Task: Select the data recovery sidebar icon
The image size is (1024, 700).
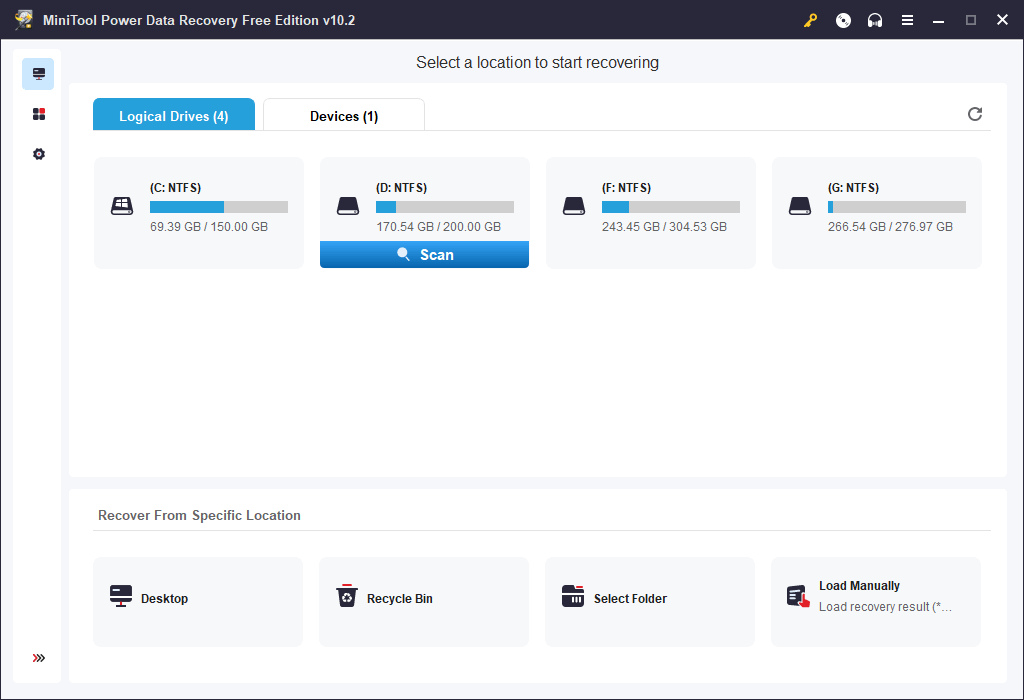Action: pyautogui.click(x=38, y=73)
